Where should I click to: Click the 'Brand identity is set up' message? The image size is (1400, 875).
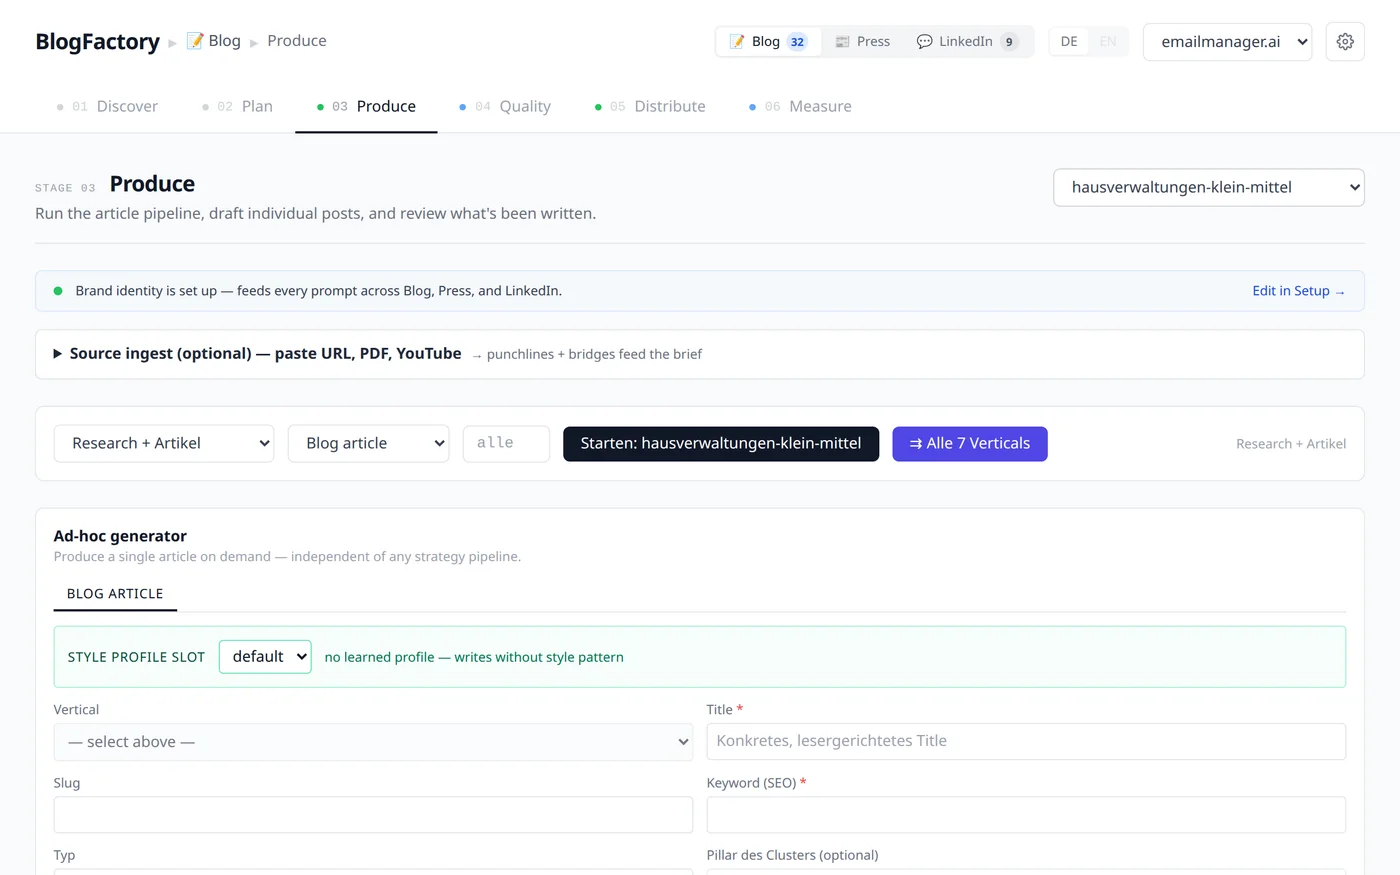pyautogui.click(x=319, y=291)
